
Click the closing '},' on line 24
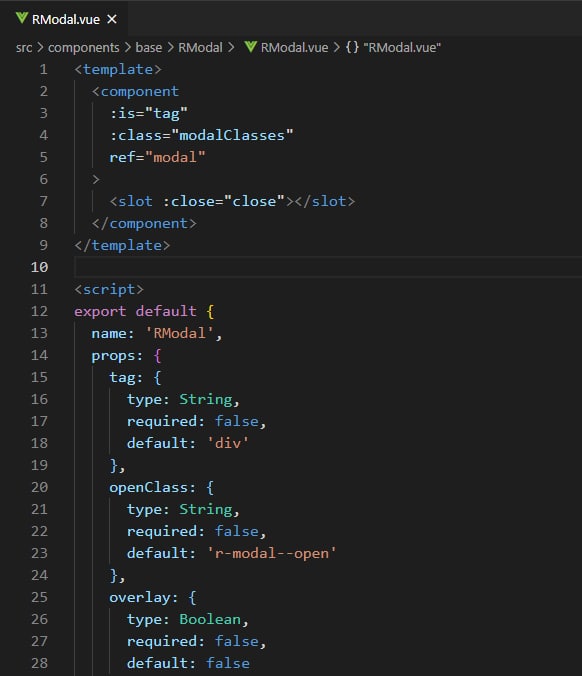[117, 576]
